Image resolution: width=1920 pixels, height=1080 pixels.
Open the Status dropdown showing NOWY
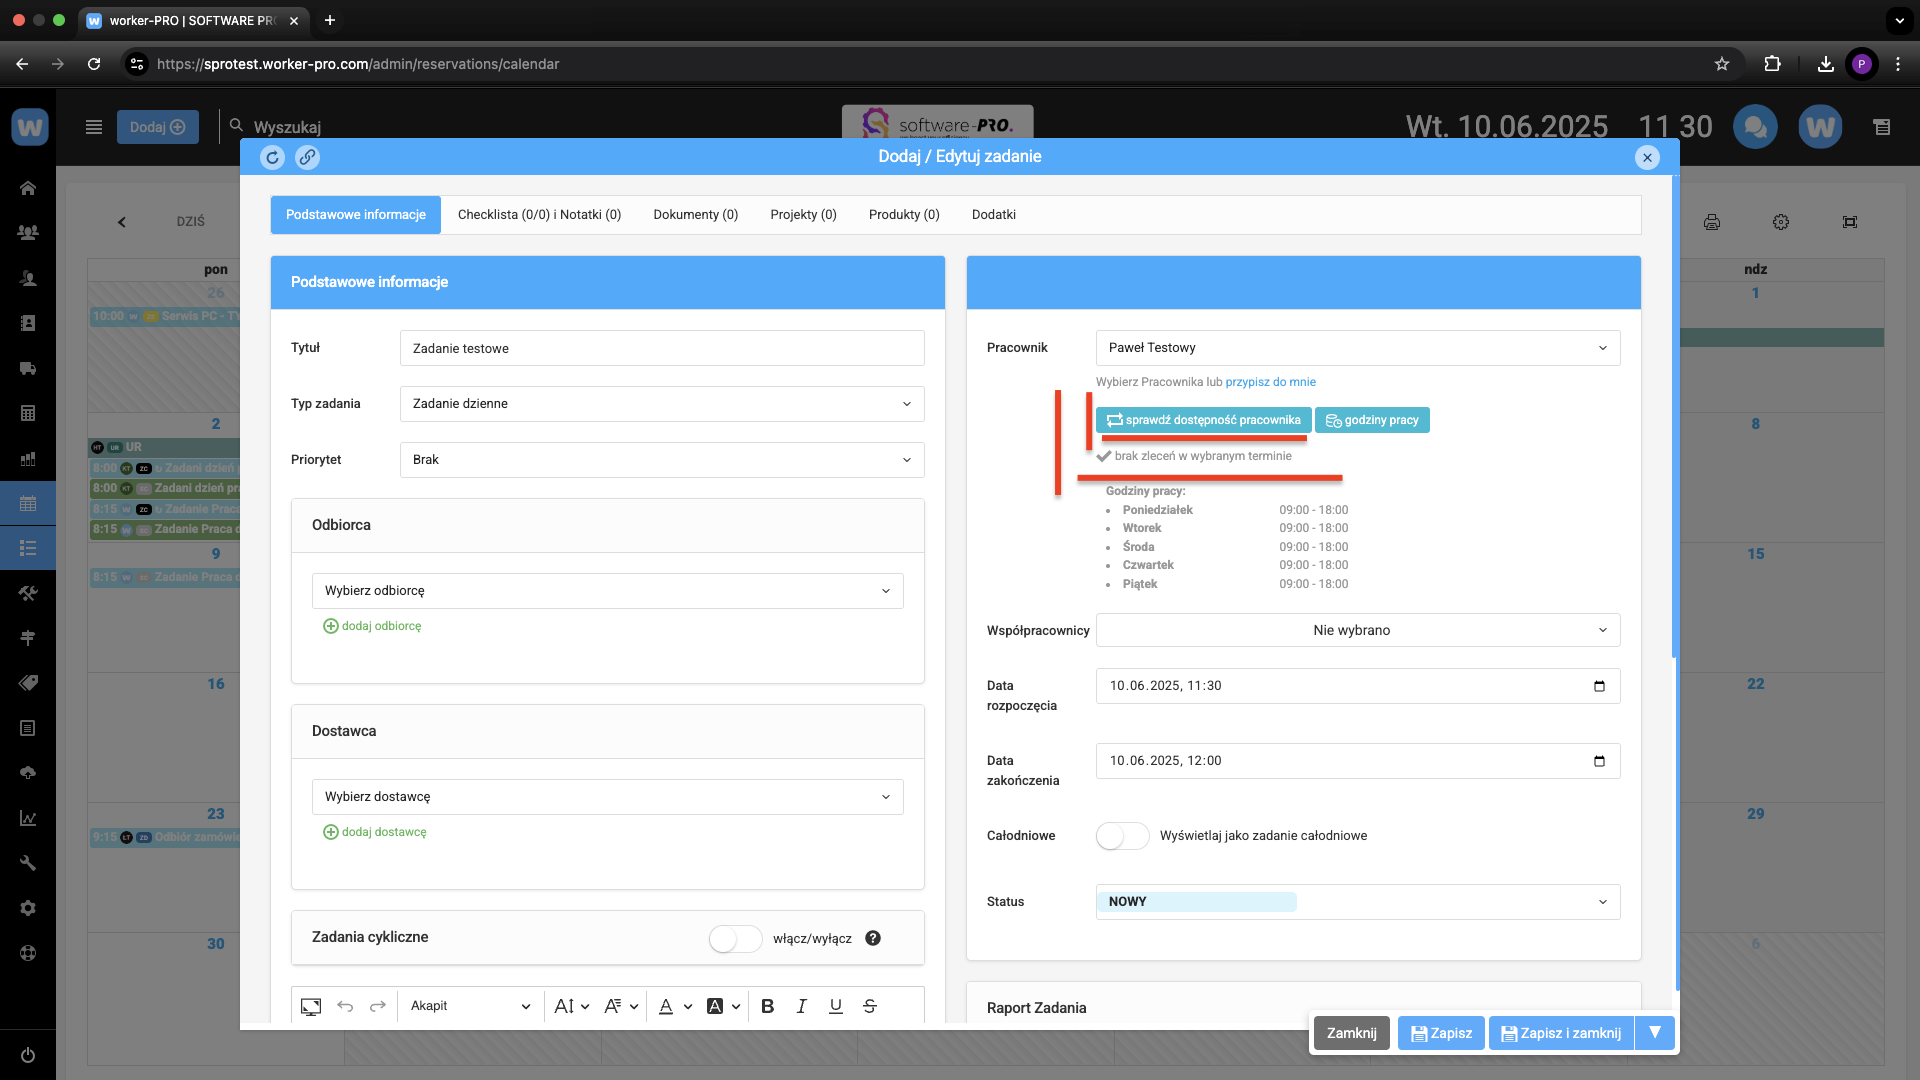tap(1357, 902)
